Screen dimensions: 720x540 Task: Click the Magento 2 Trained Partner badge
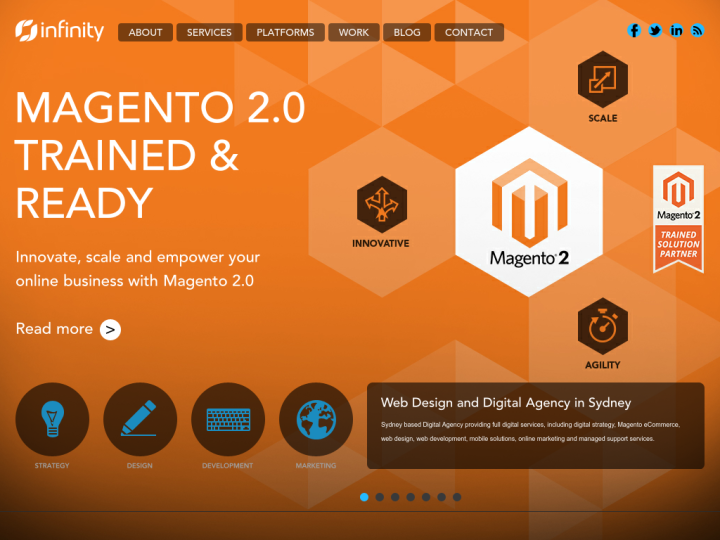tap(678, 219)
